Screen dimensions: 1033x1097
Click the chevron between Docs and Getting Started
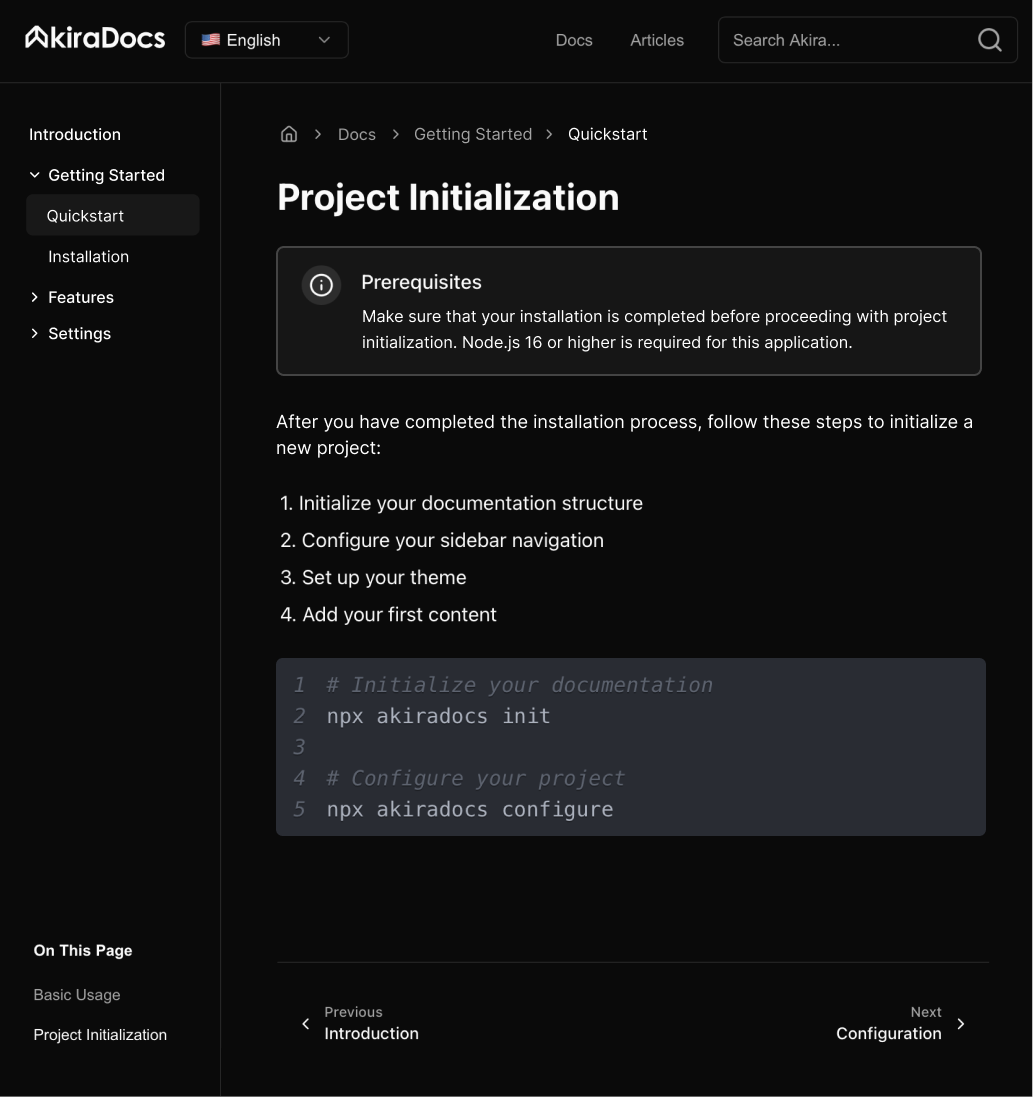click(x=395, y=133)
